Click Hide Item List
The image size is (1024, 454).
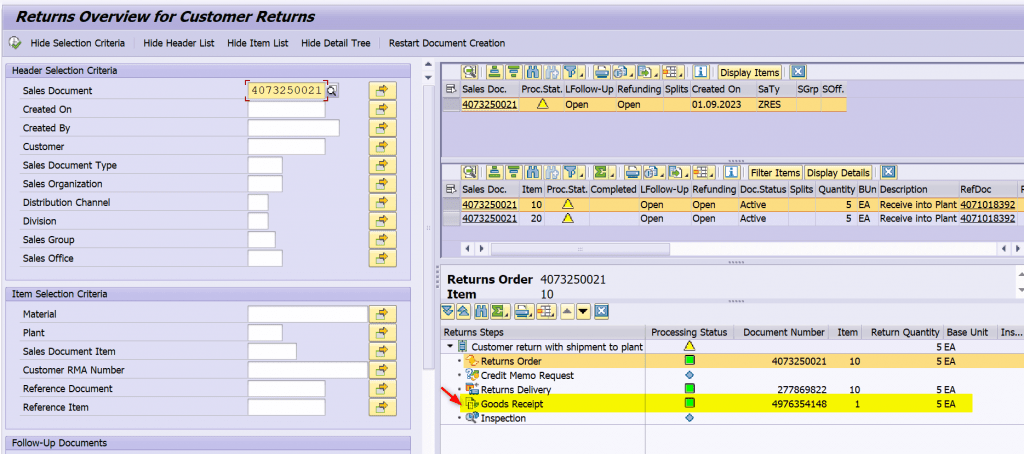click(x=258, y=43)
